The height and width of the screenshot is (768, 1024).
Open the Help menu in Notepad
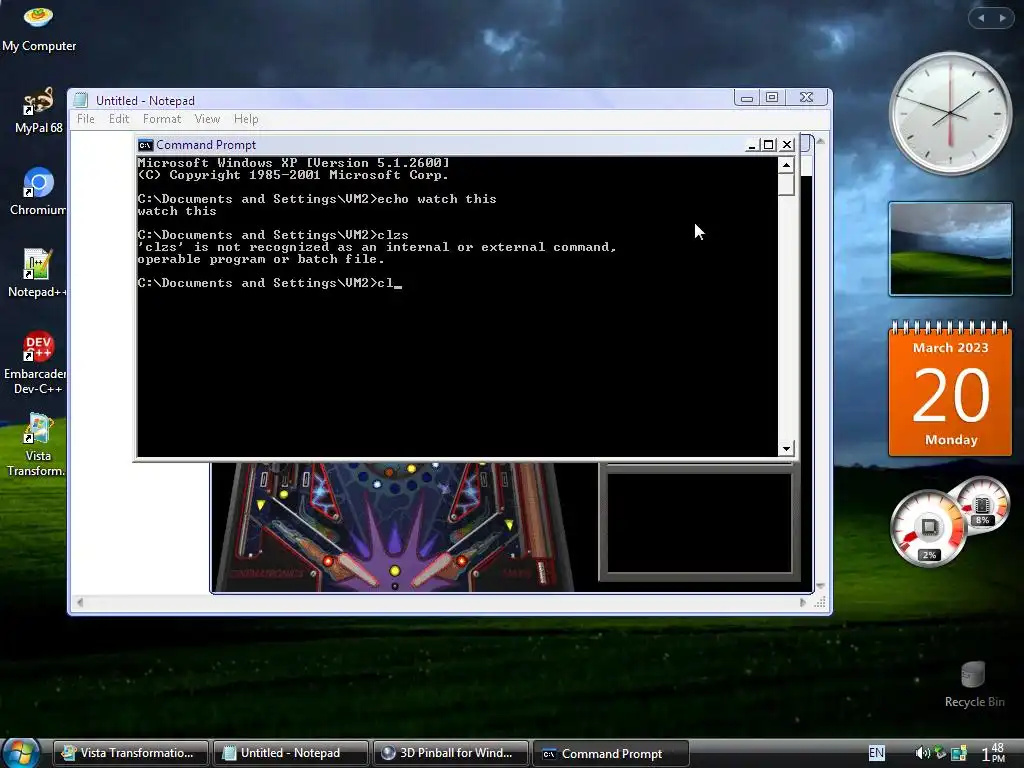[246, 119]
